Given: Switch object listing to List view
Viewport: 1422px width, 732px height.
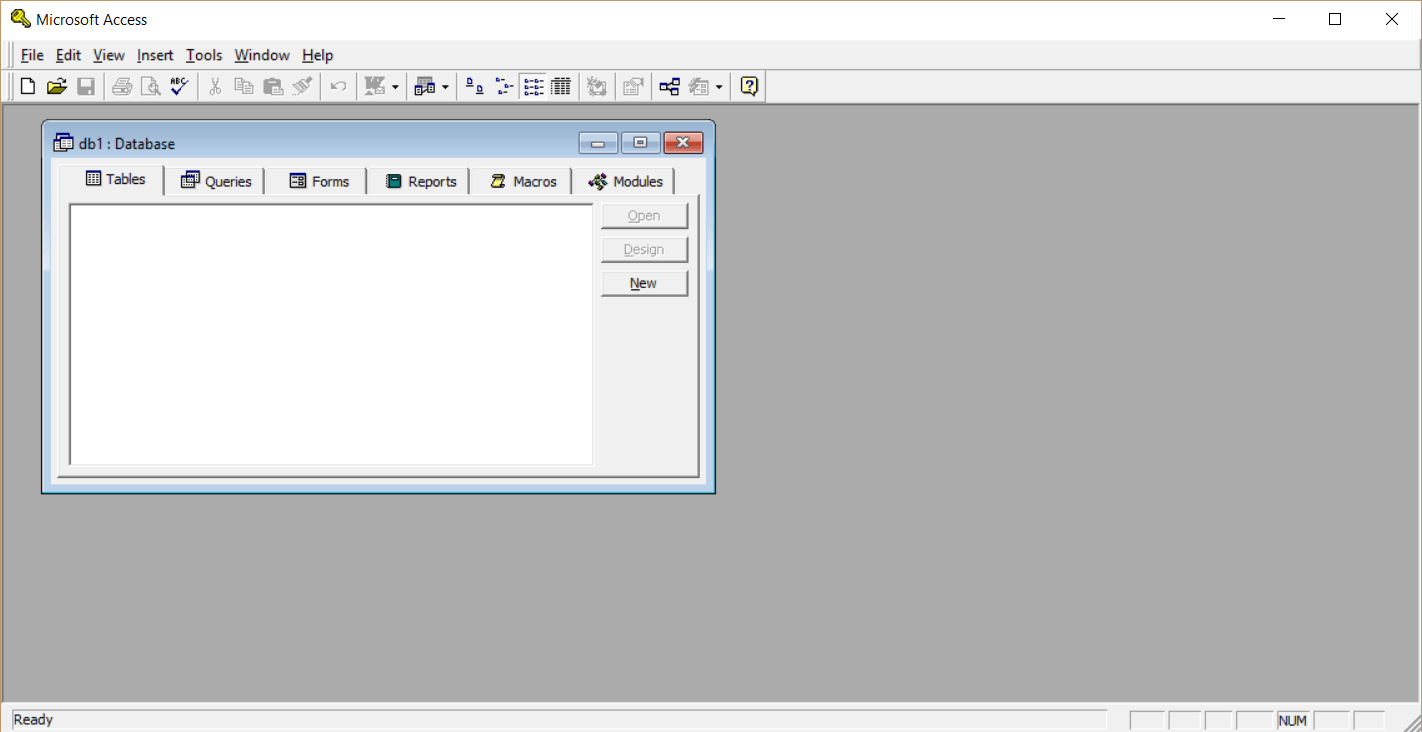Looking at the screenshot, I should tap(533, 86).
